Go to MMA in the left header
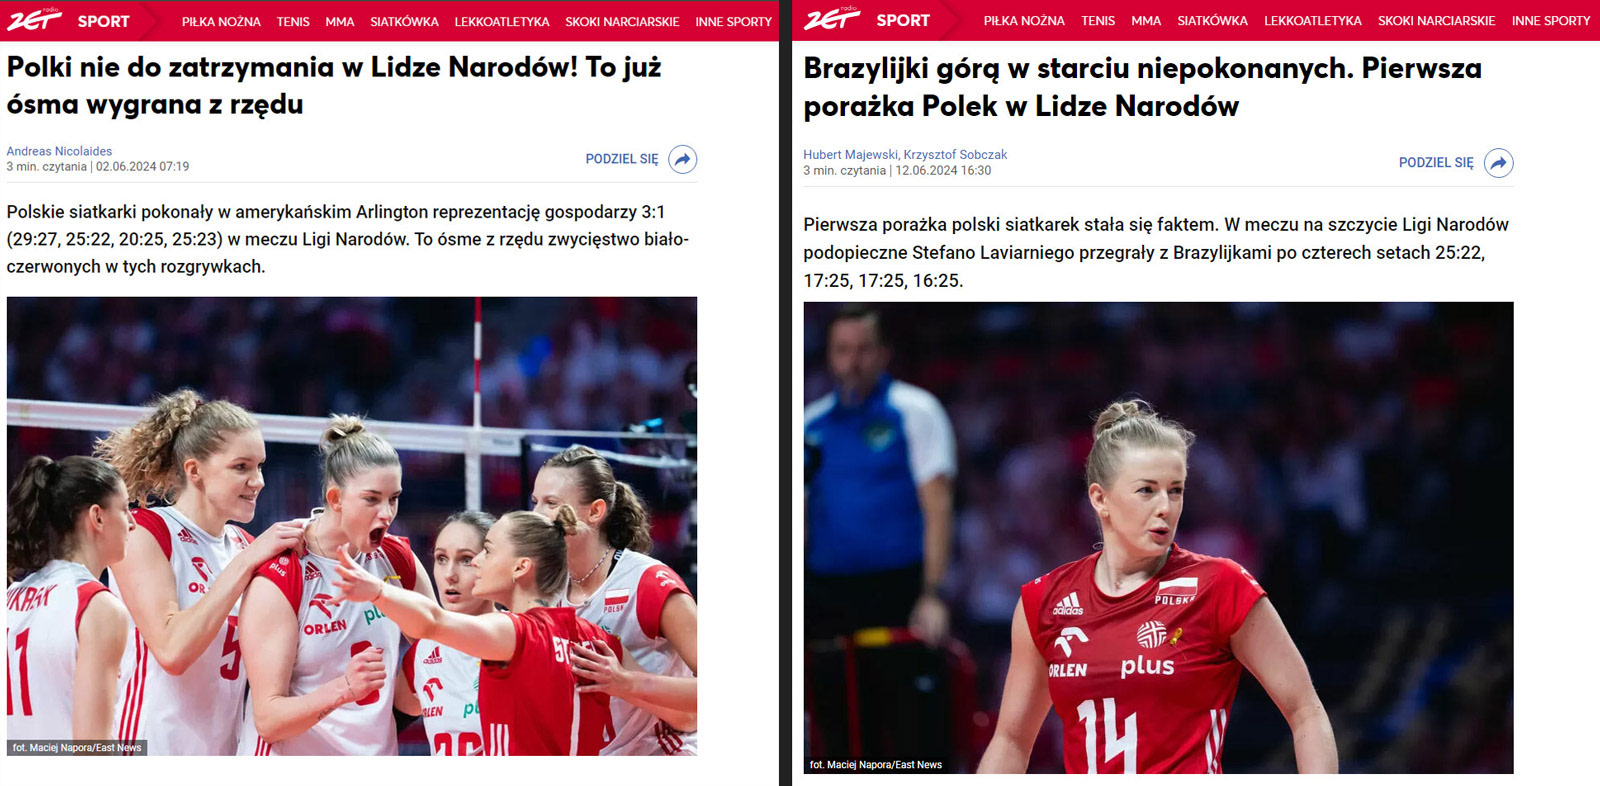The width and height of the screenshot is (1600, 786). [x=340, y=21]
